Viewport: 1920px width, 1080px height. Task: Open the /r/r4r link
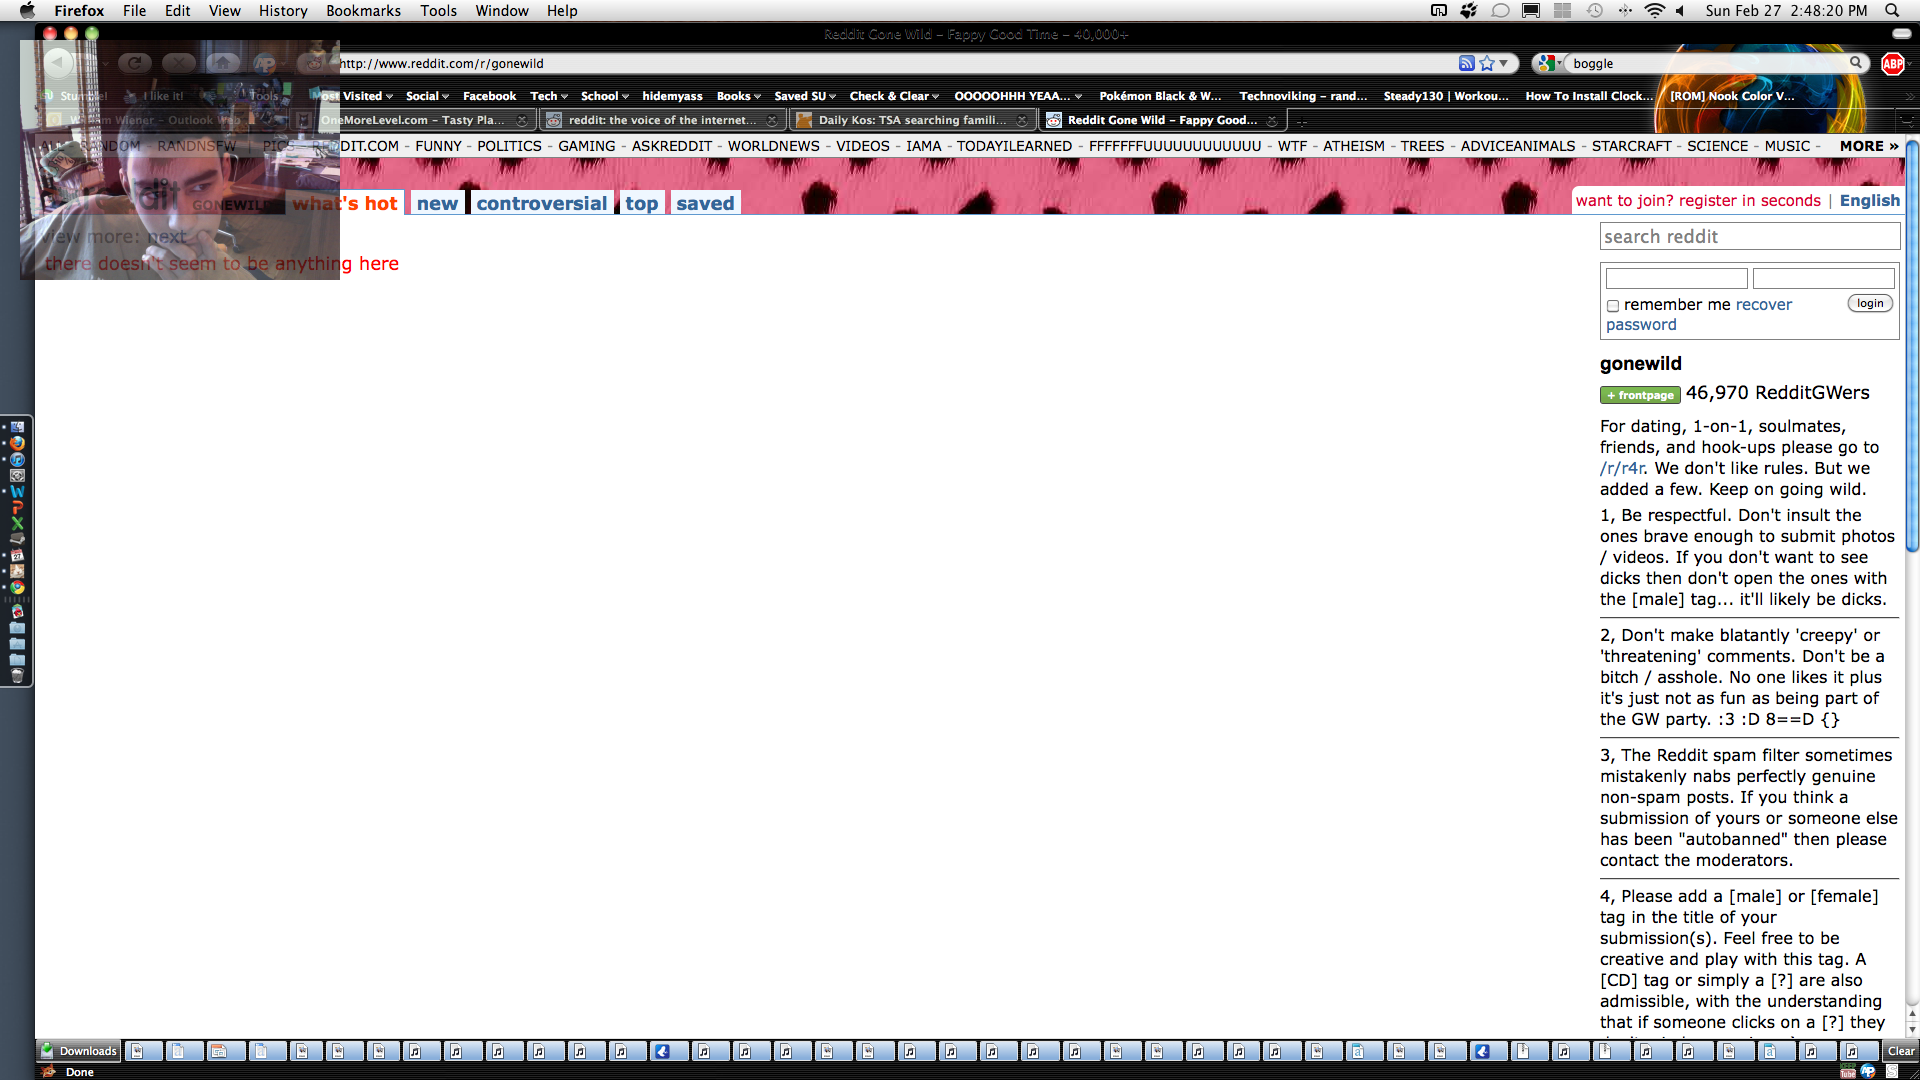pyautogui.click(x=1621, y=468)
